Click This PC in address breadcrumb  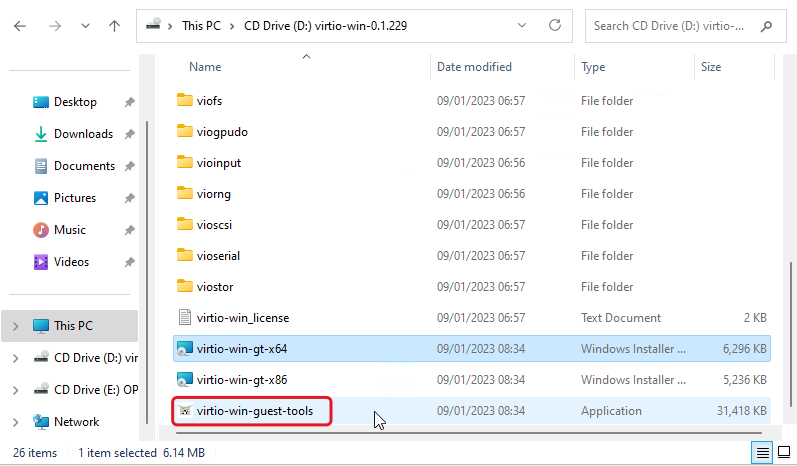click(x=203, y=26)
